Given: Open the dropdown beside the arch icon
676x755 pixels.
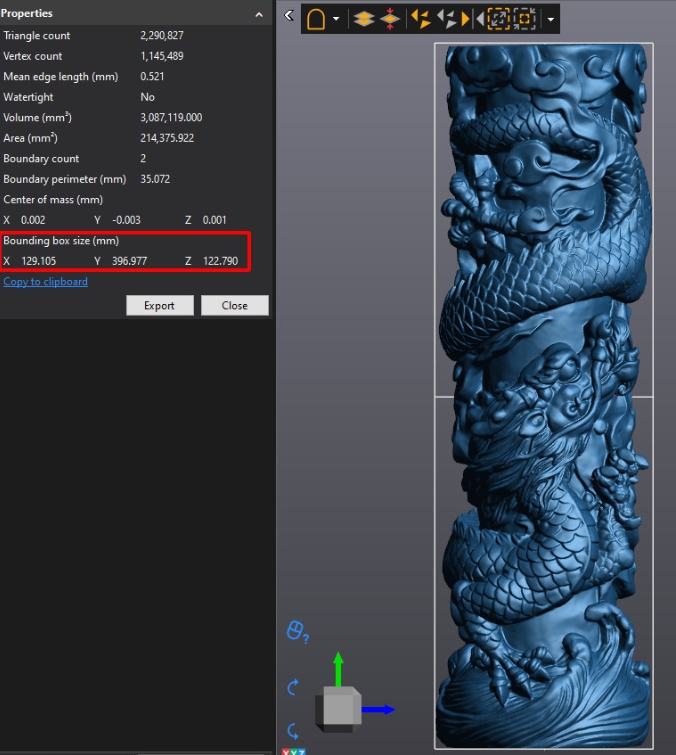Looking at the screenshot, I should pyautogui.click(x=336, y=19).
